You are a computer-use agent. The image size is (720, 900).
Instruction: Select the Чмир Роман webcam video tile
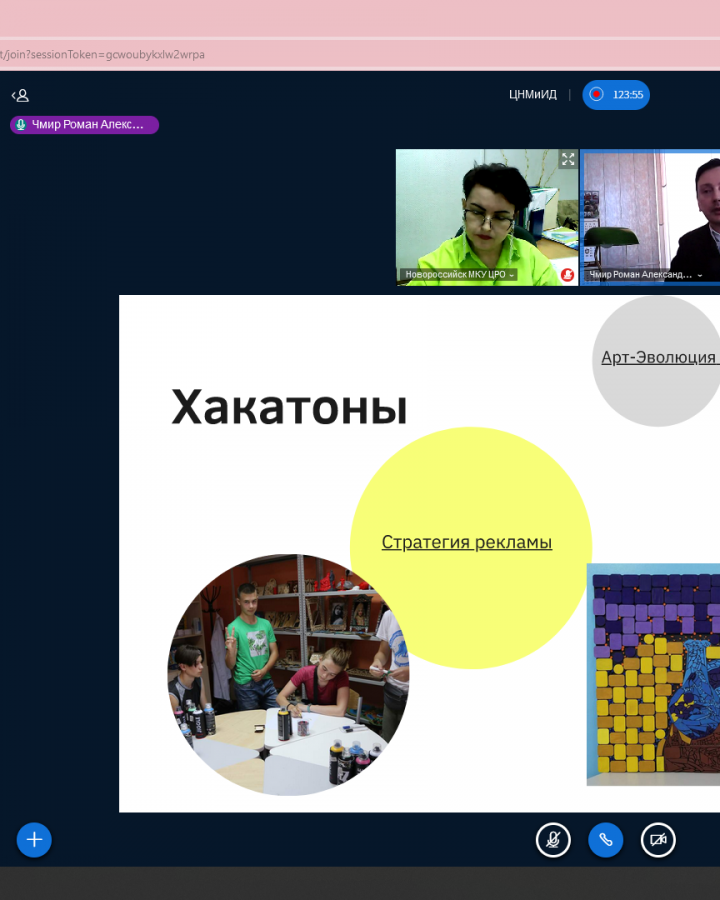pos(651,210)
